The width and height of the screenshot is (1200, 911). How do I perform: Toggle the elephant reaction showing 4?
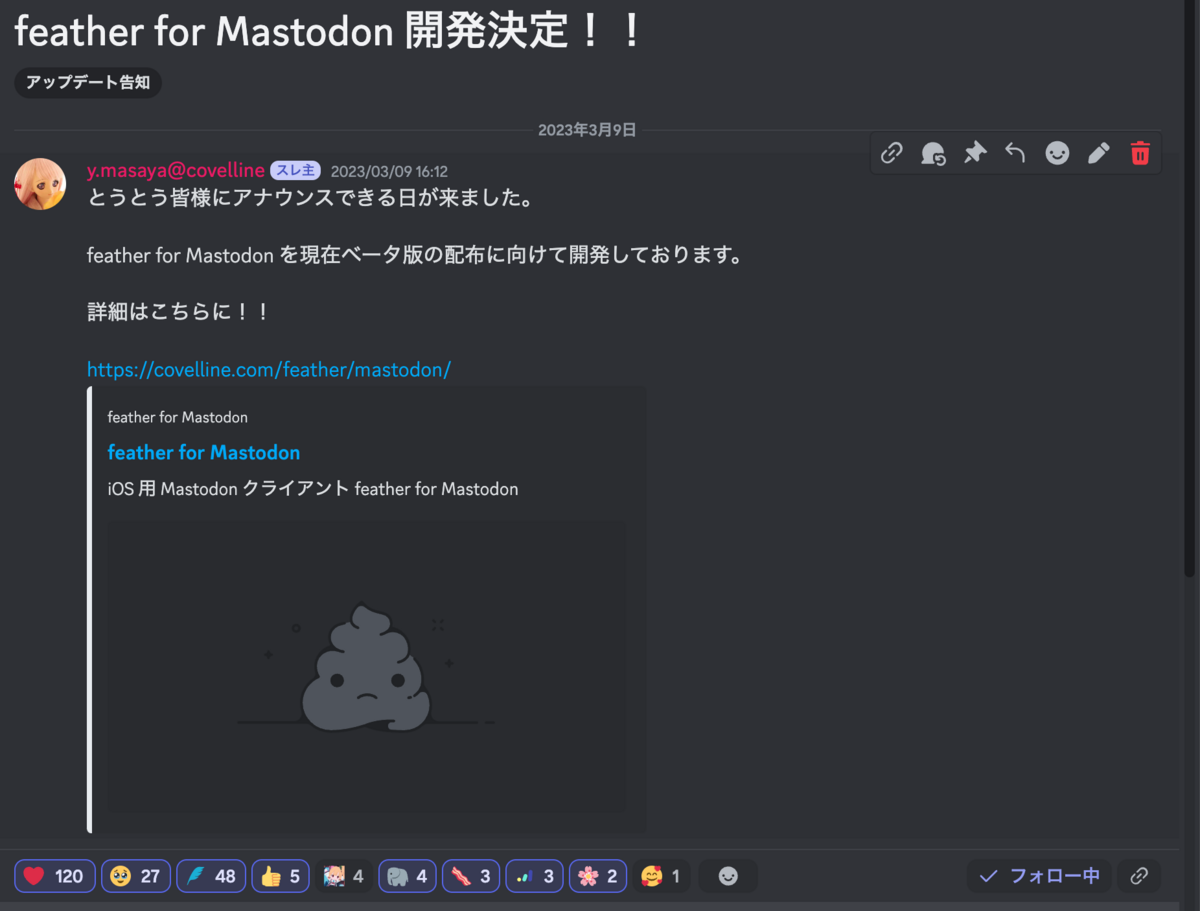click(x=407, y=875)
